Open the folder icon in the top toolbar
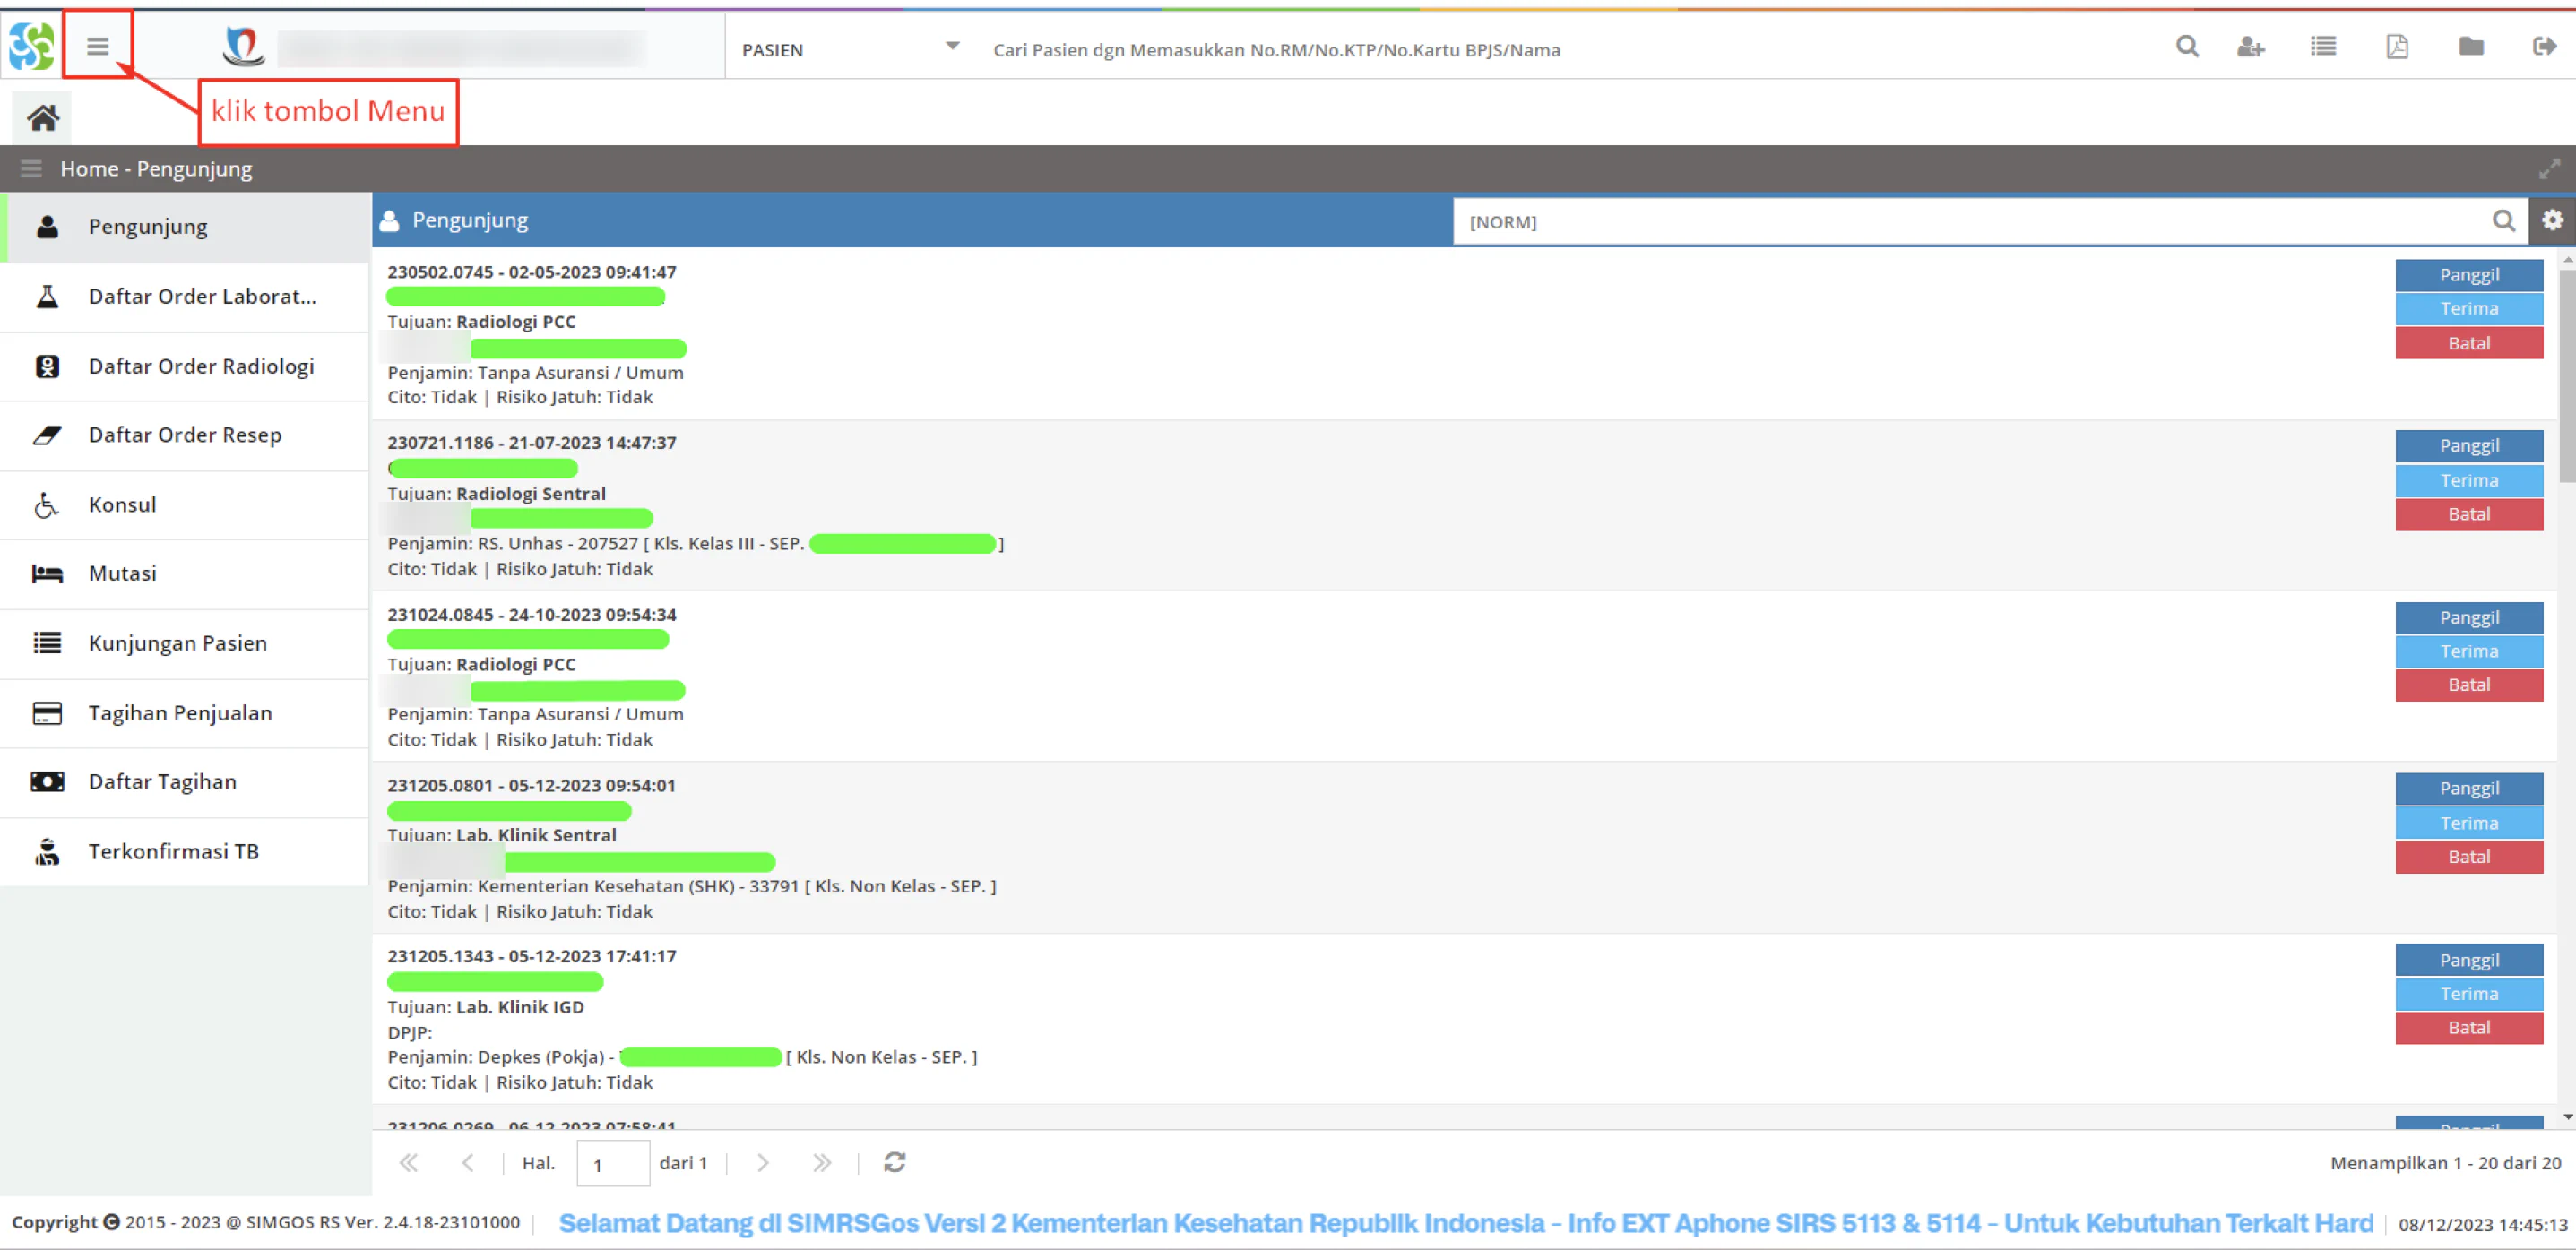Viewport: 2576px width, 1250px height. click(2471, 47)
